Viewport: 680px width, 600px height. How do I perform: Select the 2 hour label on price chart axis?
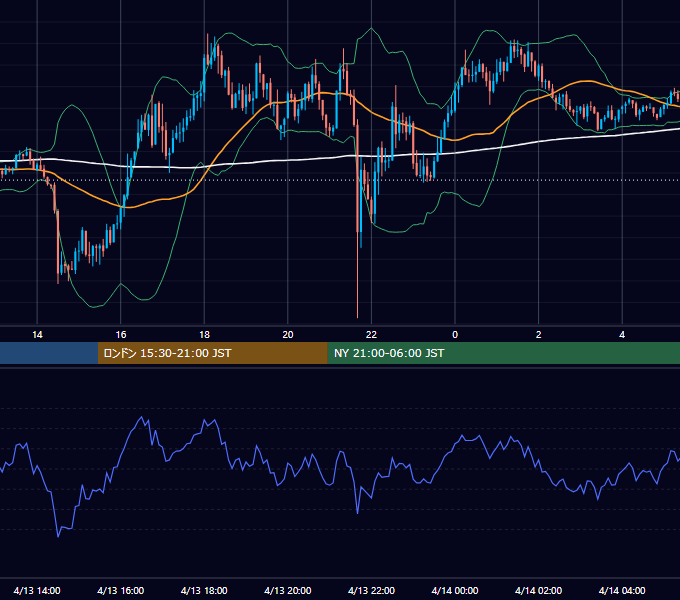coord(539,335)
